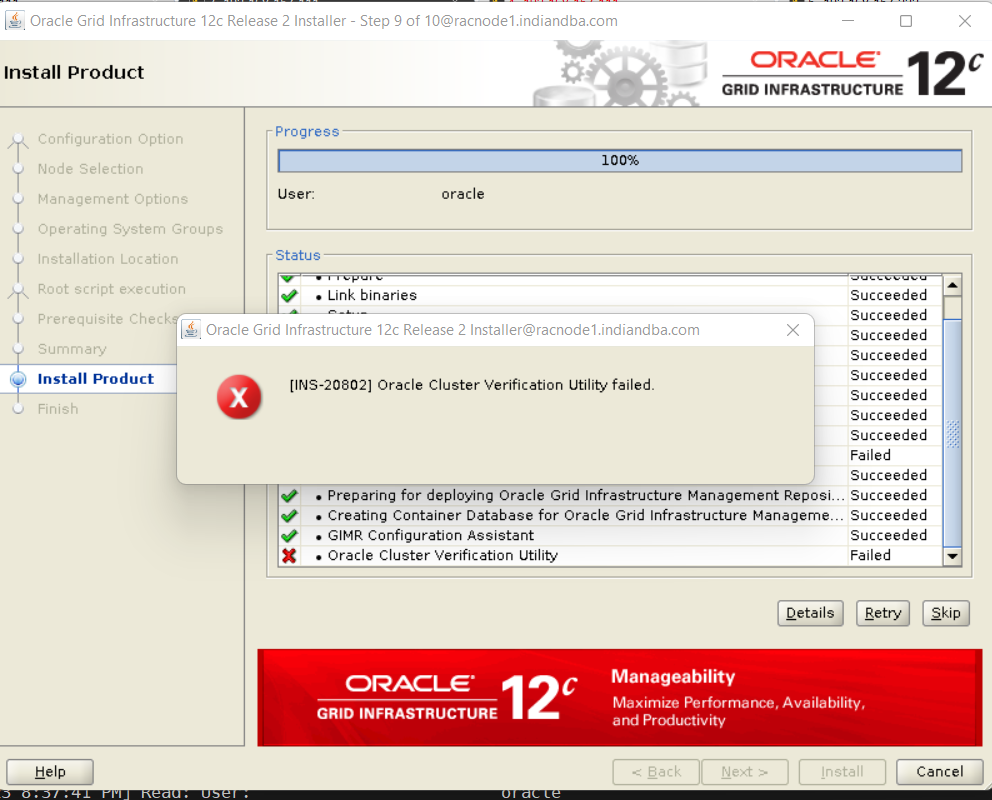Click the 100% progress bar
Viewport: 992px width, 800px height.
[619, 161]
